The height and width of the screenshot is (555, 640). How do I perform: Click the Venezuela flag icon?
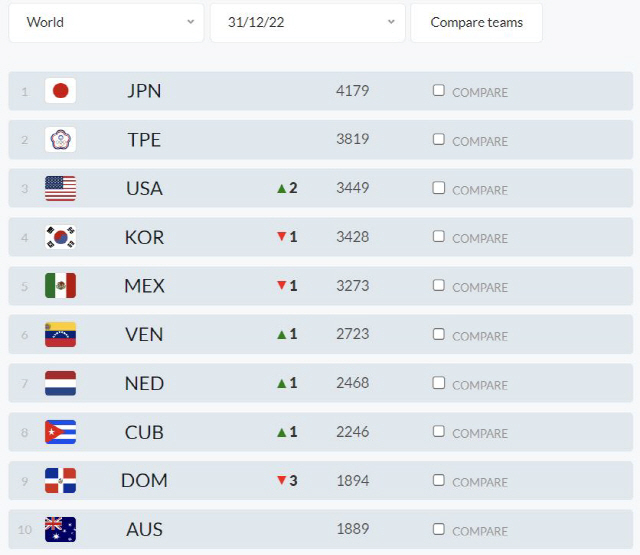(60, 335)
